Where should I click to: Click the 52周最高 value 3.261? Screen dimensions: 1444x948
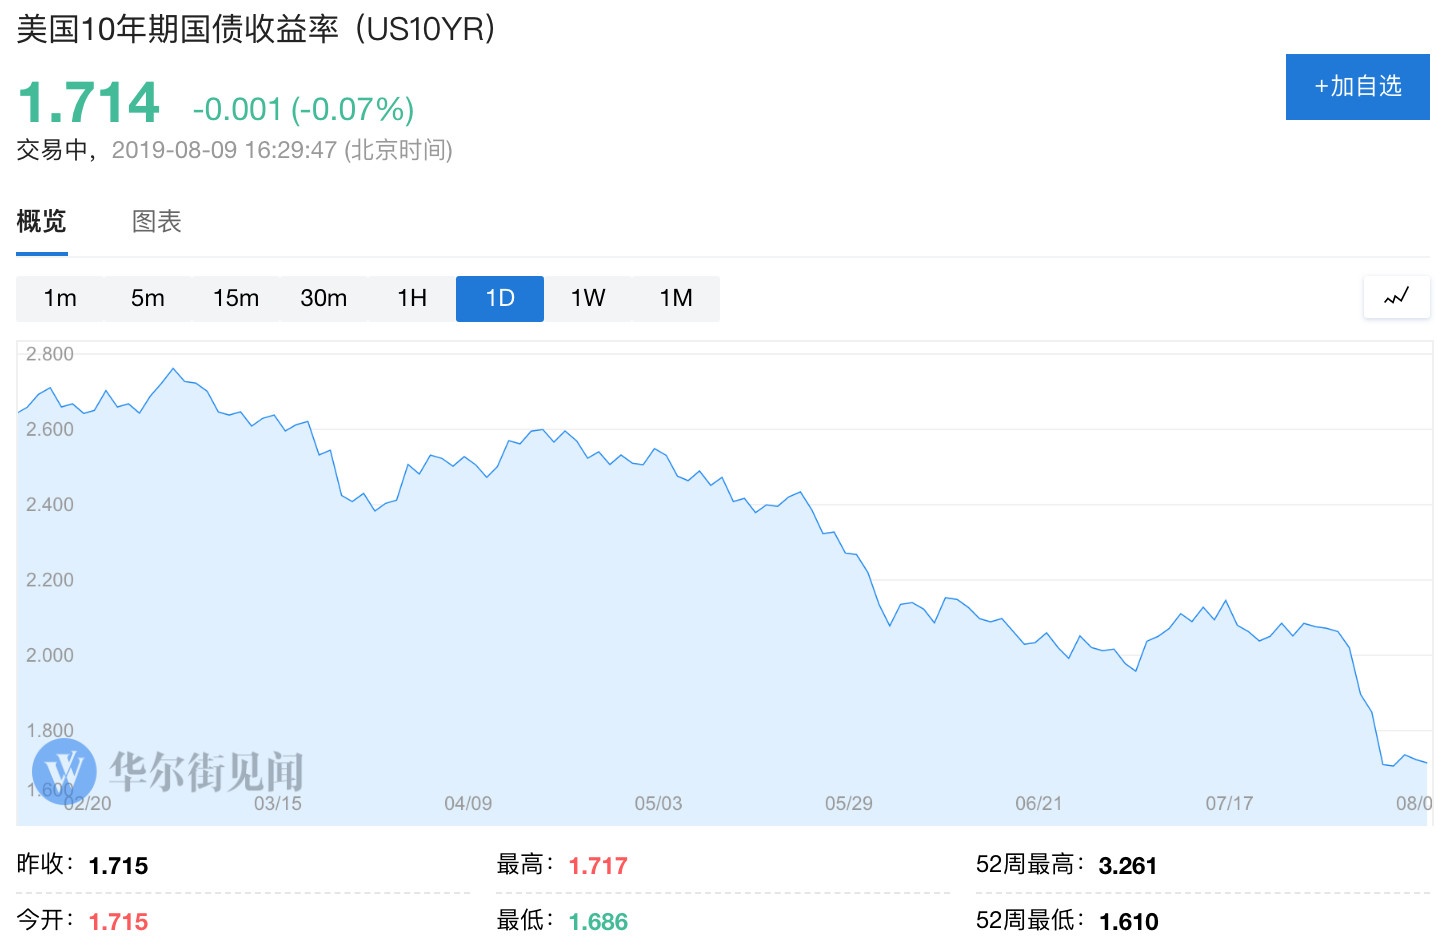1127,865
